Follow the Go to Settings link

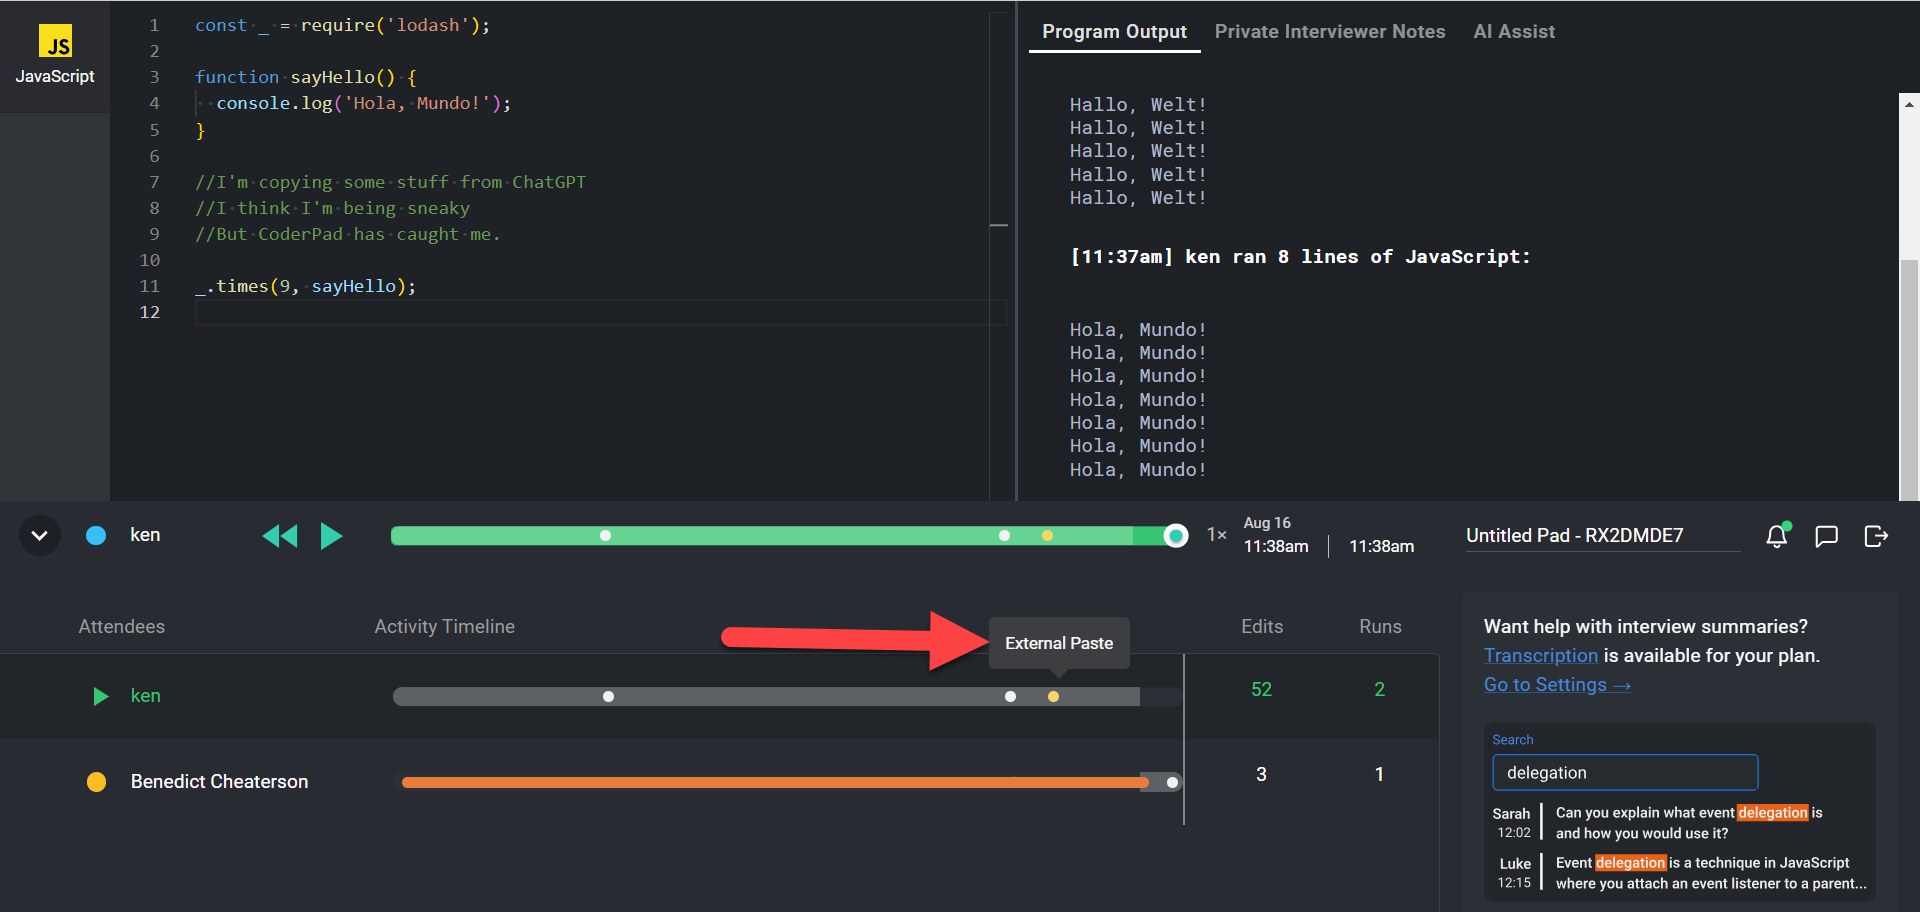pyautogui.click(x=1556, y=685)
